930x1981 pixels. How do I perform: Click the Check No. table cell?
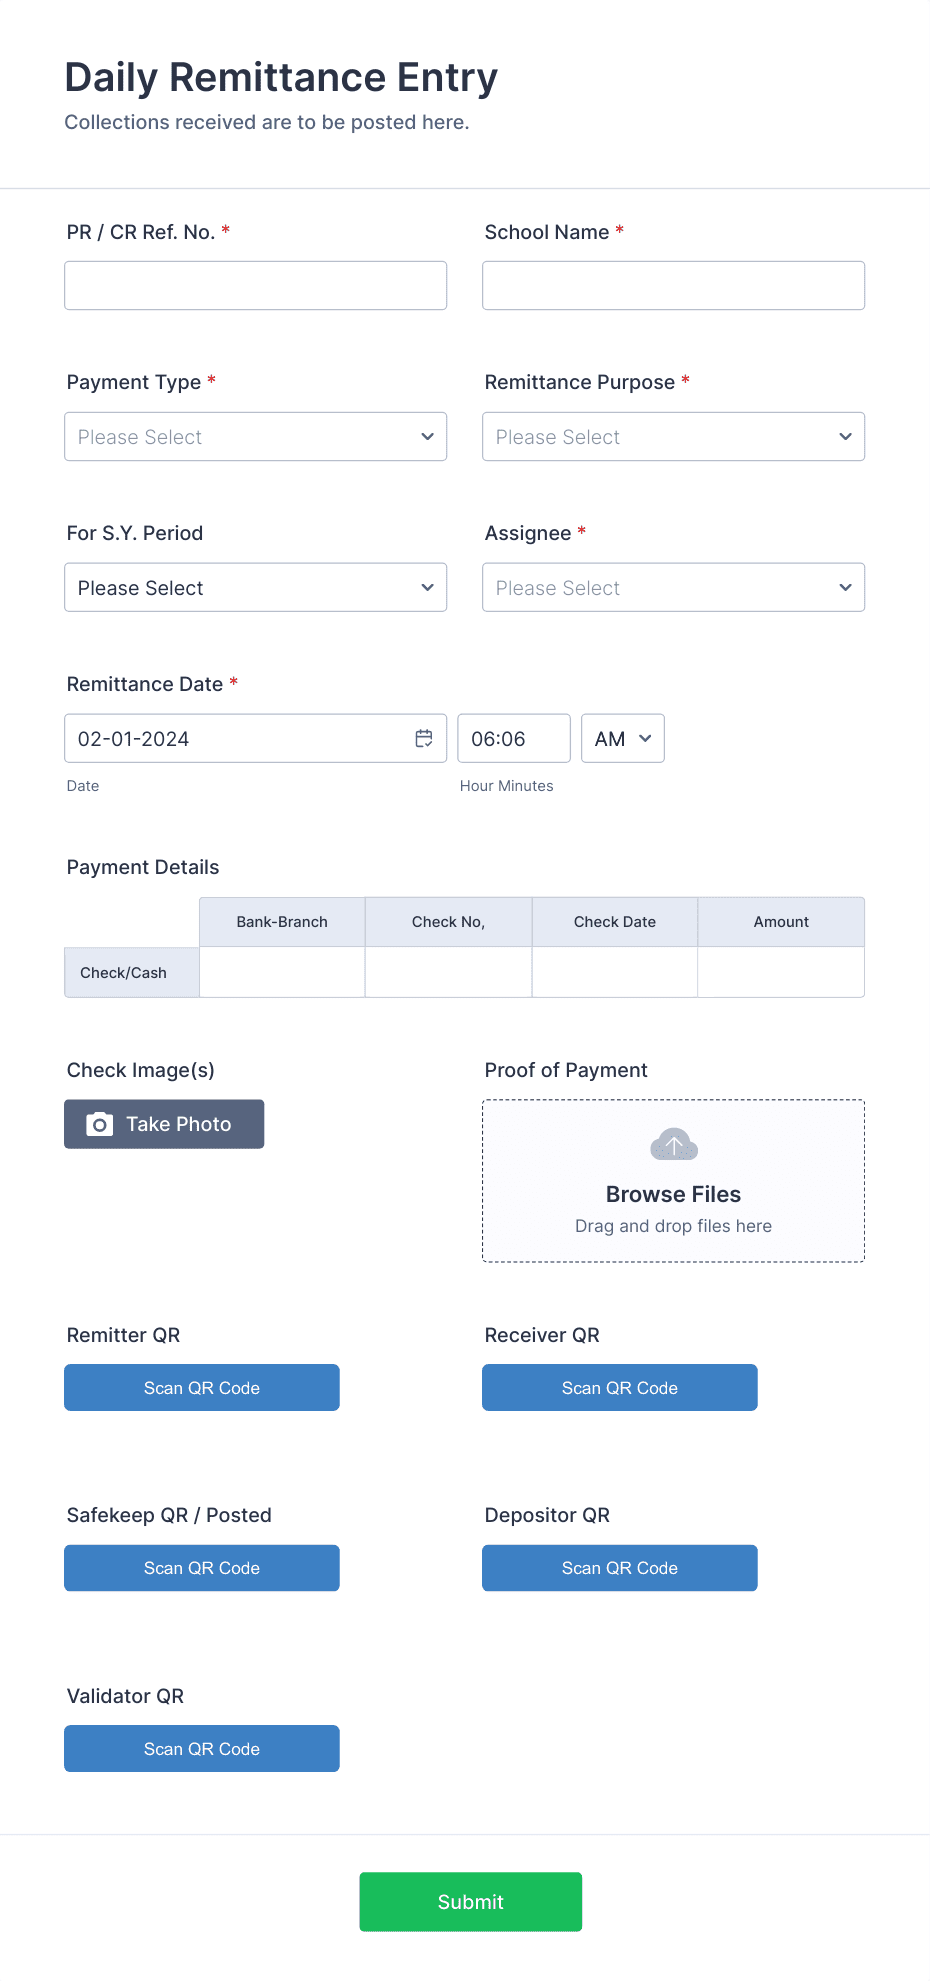click(448, 972)
